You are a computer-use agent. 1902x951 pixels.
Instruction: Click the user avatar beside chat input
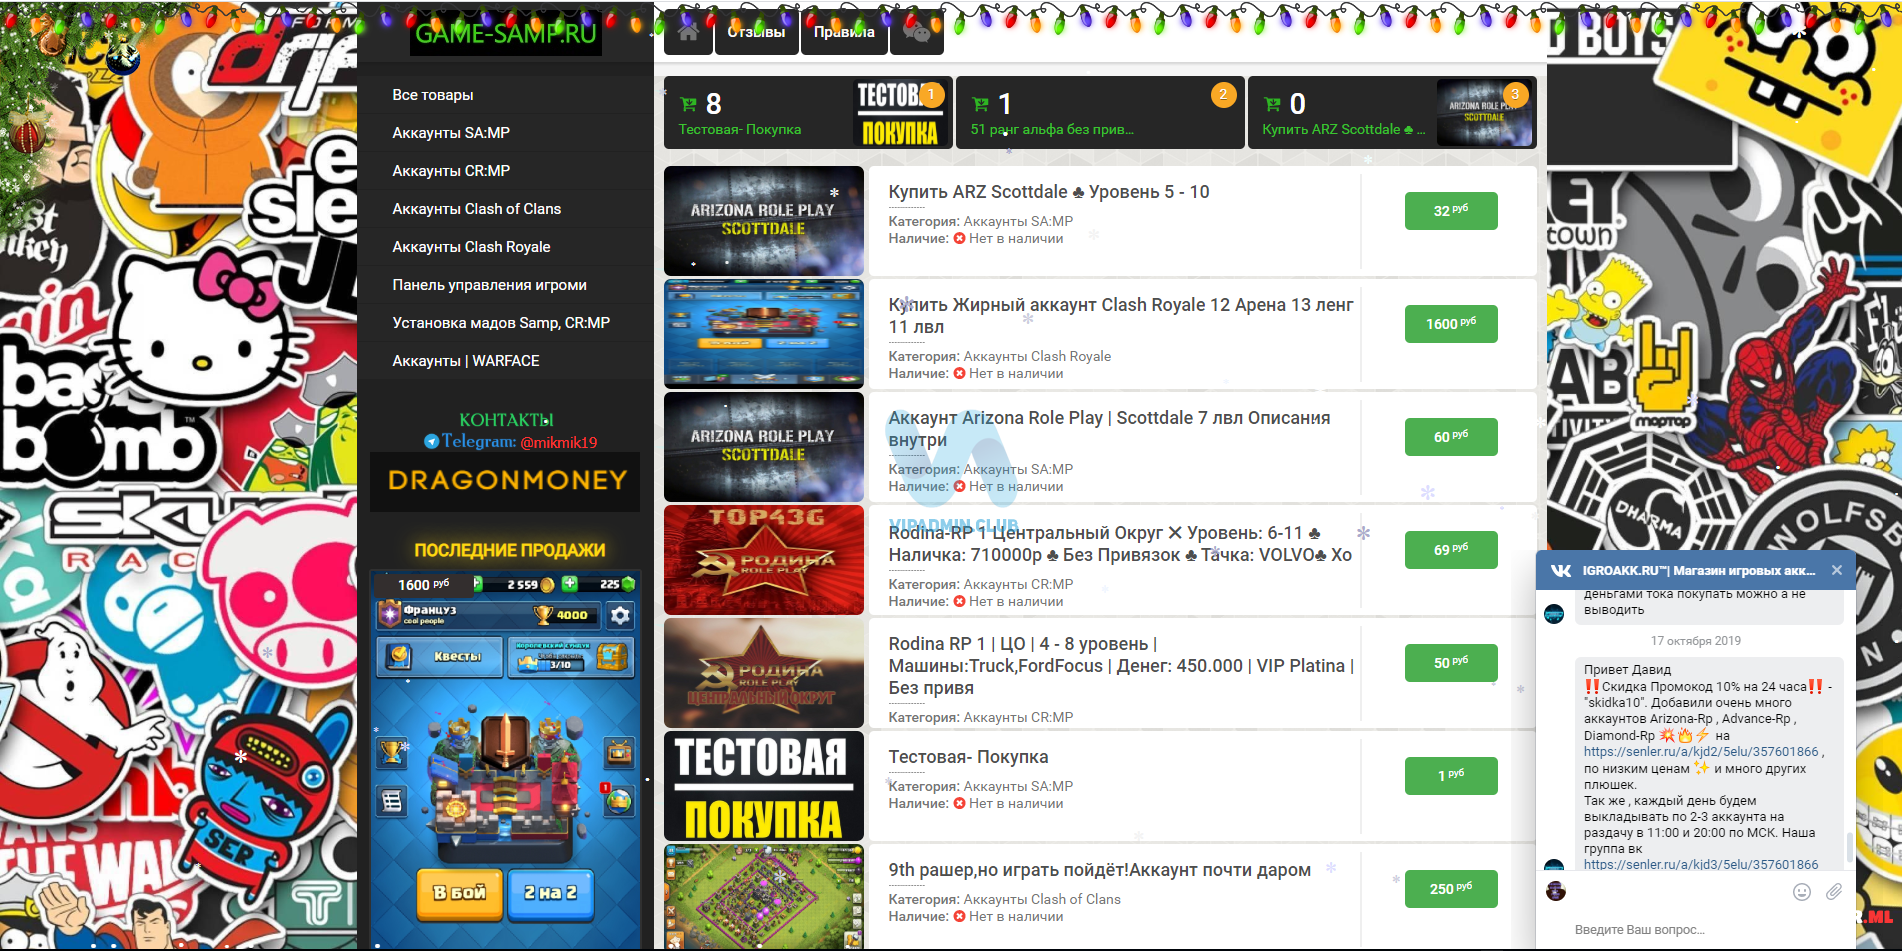(1556, 891)
